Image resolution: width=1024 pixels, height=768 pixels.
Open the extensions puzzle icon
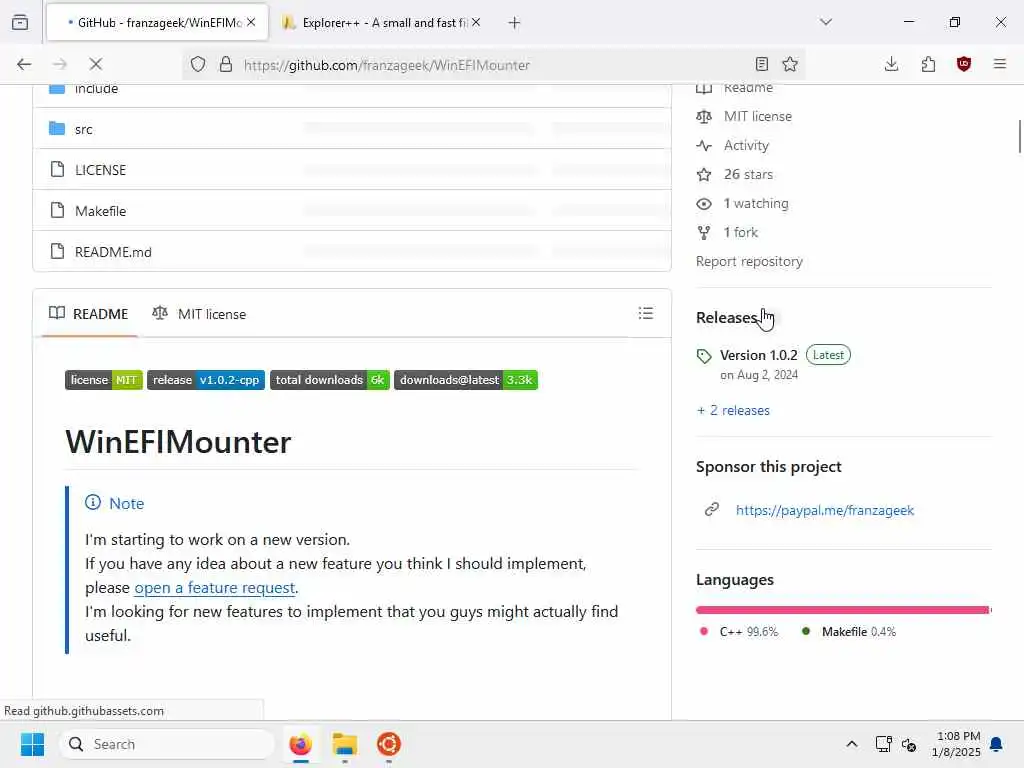coord(928,64)
